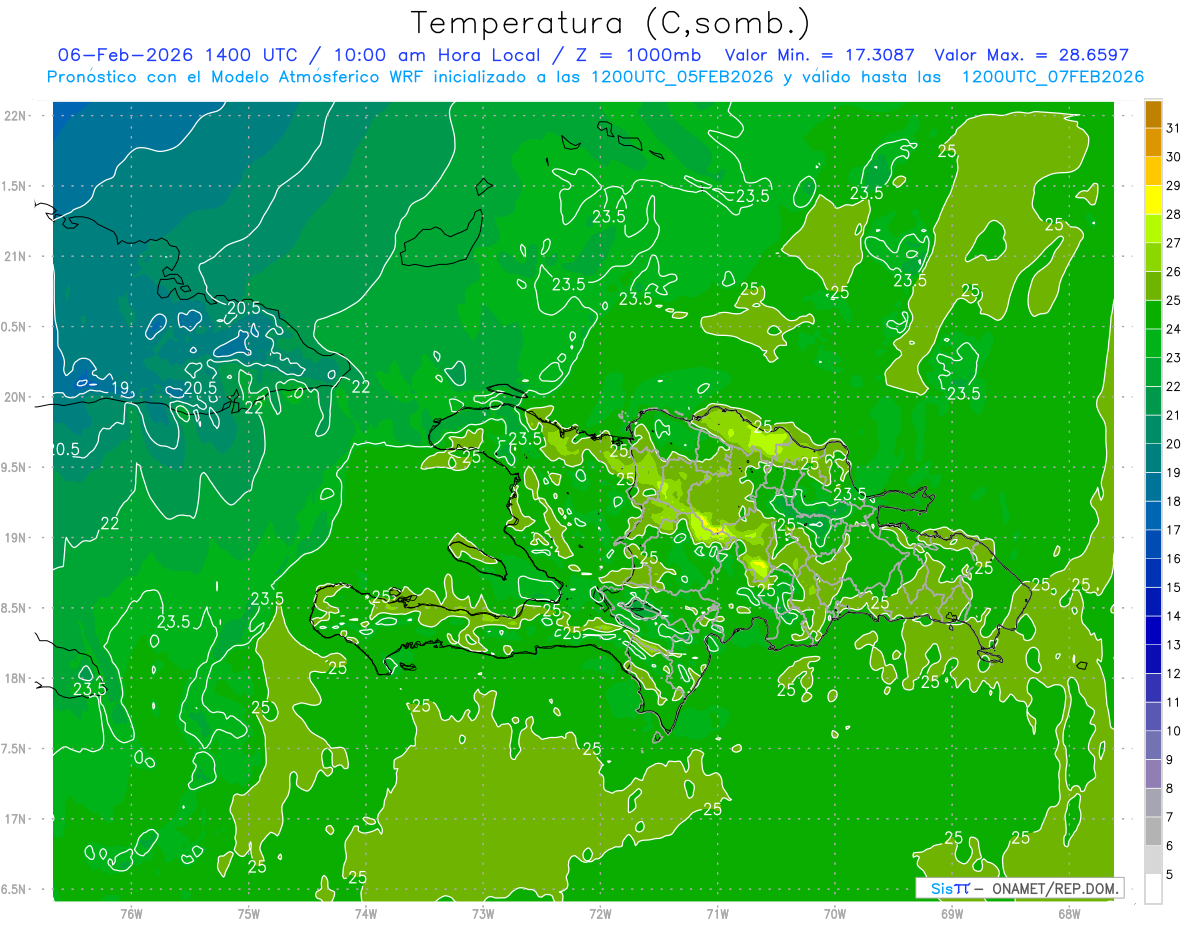Viewport: 1200px width, 927px height.
Task: Click the legend value "10"
Action: (1174, 731)
